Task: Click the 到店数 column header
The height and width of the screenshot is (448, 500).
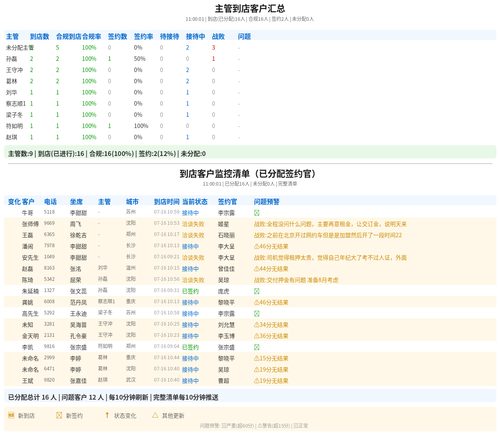Action: (39, 36)
